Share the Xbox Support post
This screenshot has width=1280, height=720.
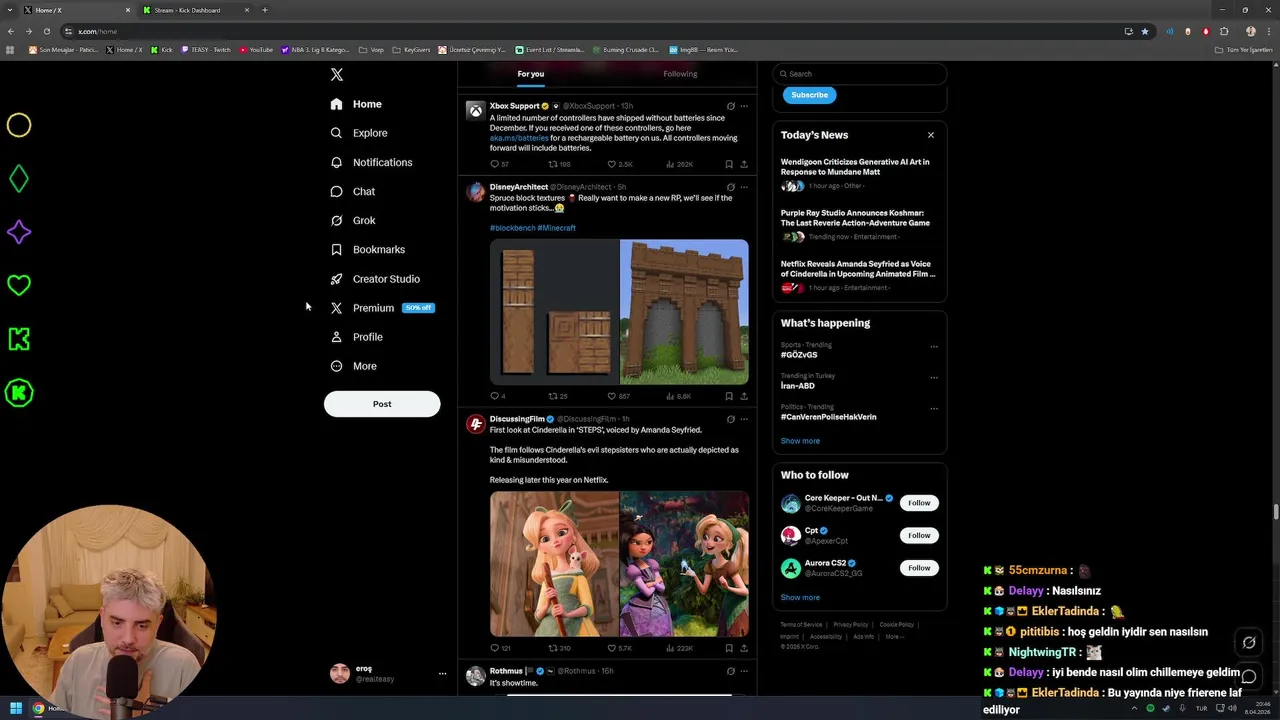point(744,164)
